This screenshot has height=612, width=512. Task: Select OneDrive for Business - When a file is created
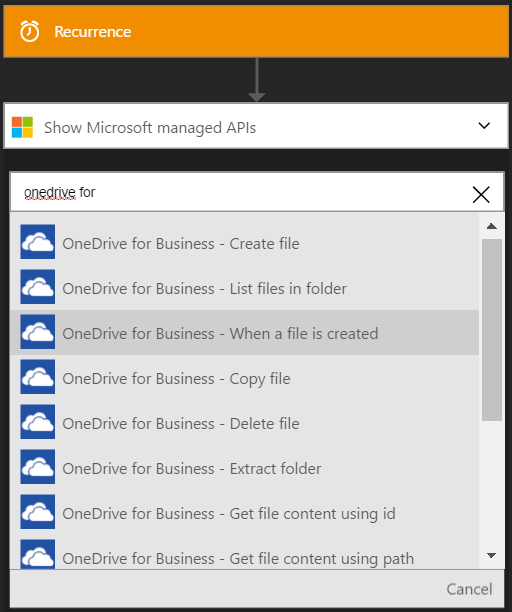[244, 333]
